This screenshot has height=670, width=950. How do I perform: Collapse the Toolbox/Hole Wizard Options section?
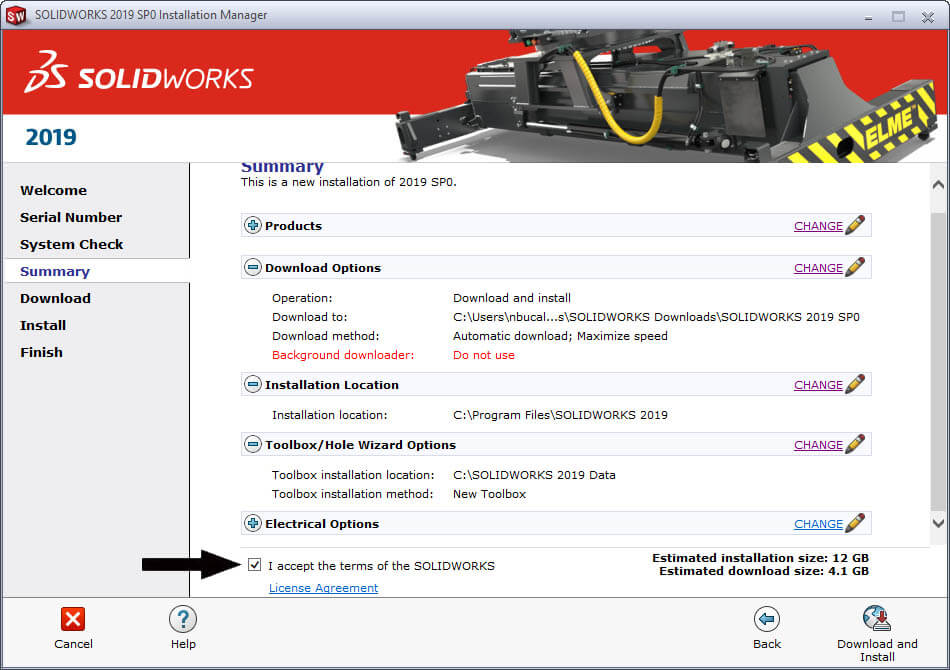point(253,445)
